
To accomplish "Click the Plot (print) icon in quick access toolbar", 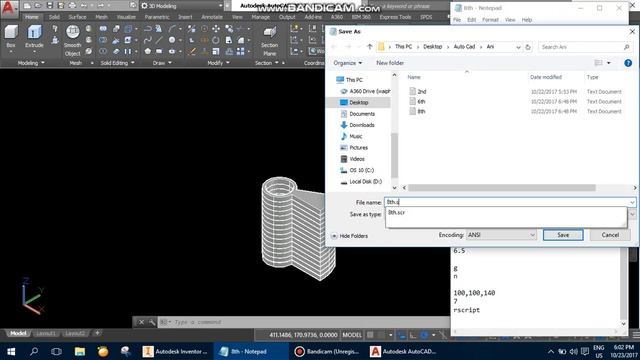I will pos(72,6).
